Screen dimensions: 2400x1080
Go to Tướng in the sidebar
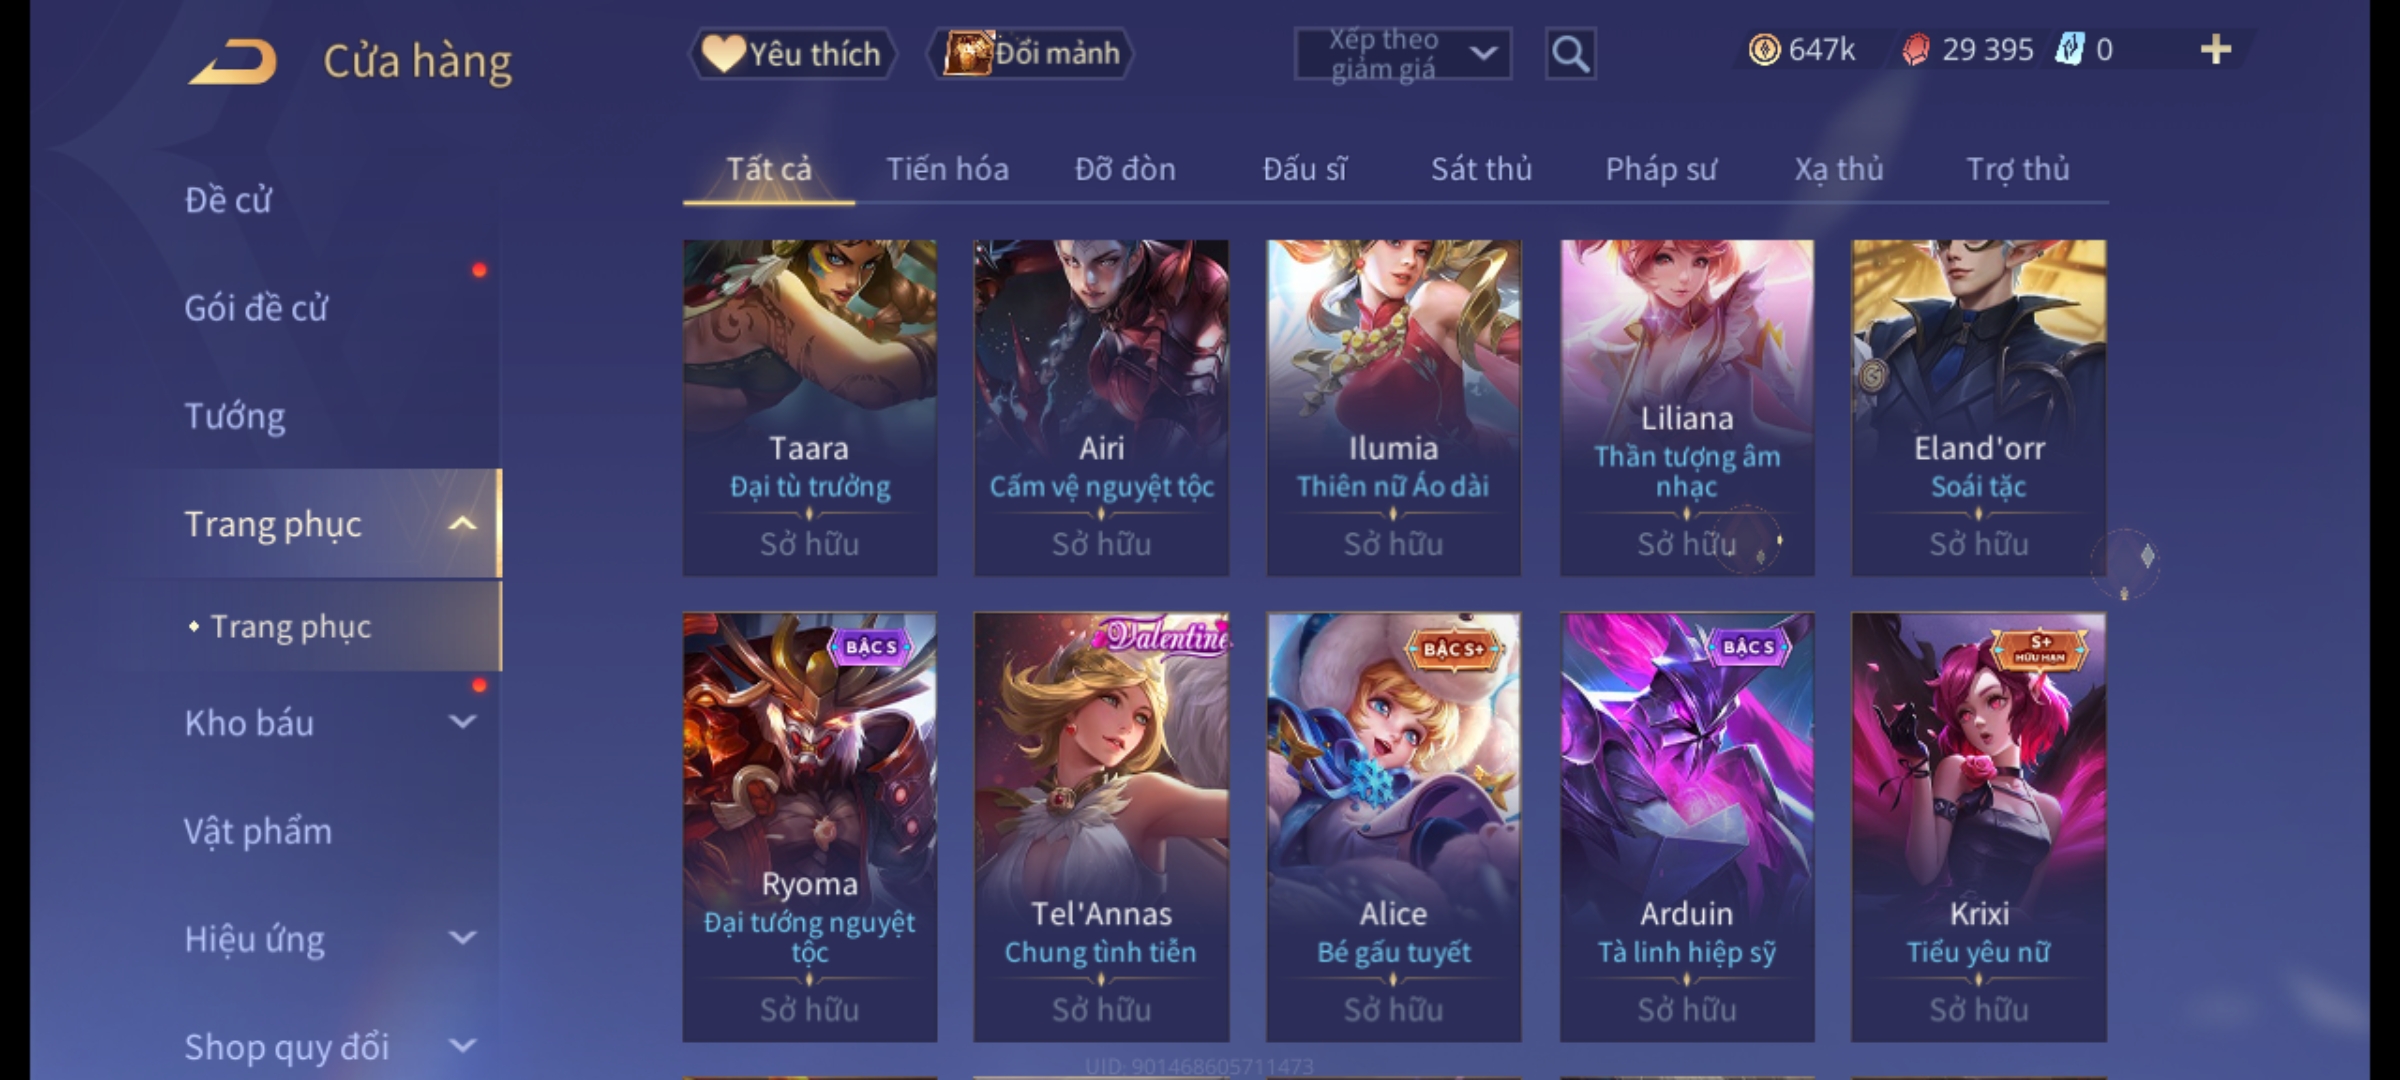235,416
